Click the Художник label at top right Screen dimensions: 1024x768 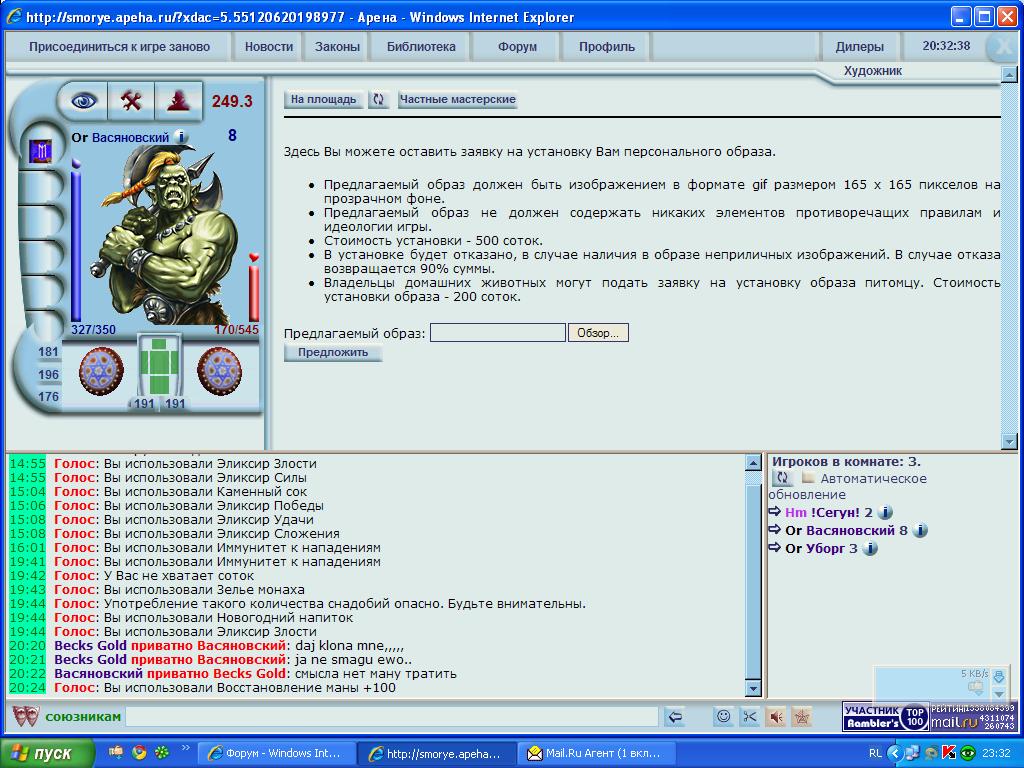point(872,71)
